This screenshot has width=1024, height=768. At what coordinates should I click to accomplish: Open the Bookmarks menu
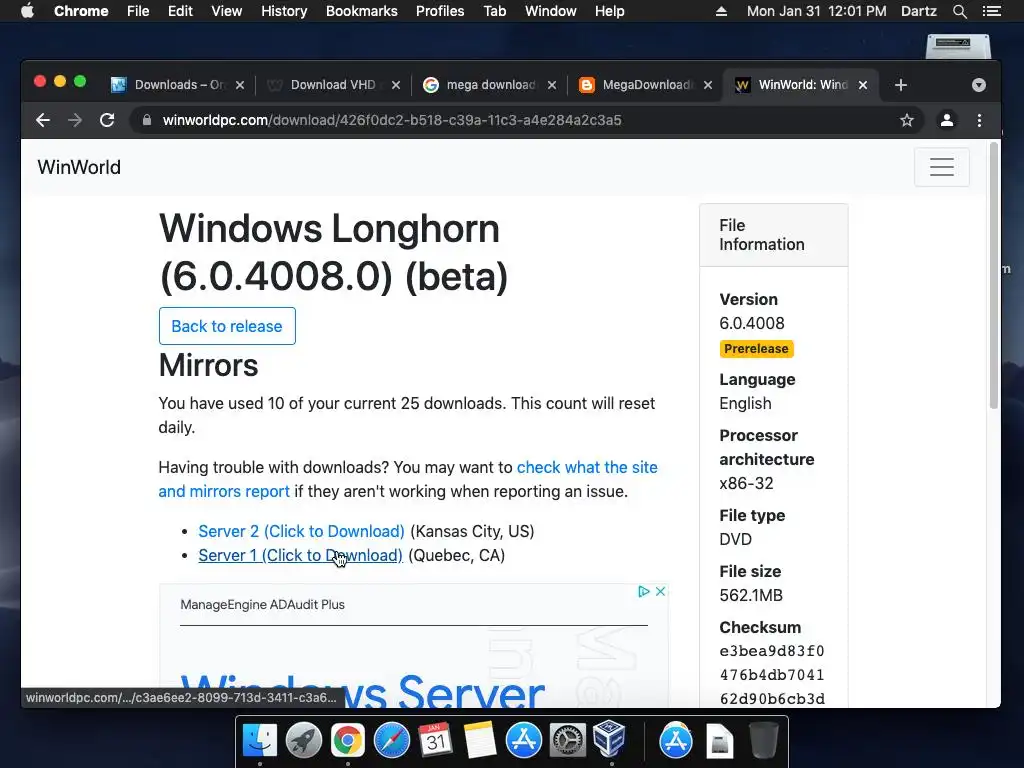pyautogui.click(x=362, y=11)
